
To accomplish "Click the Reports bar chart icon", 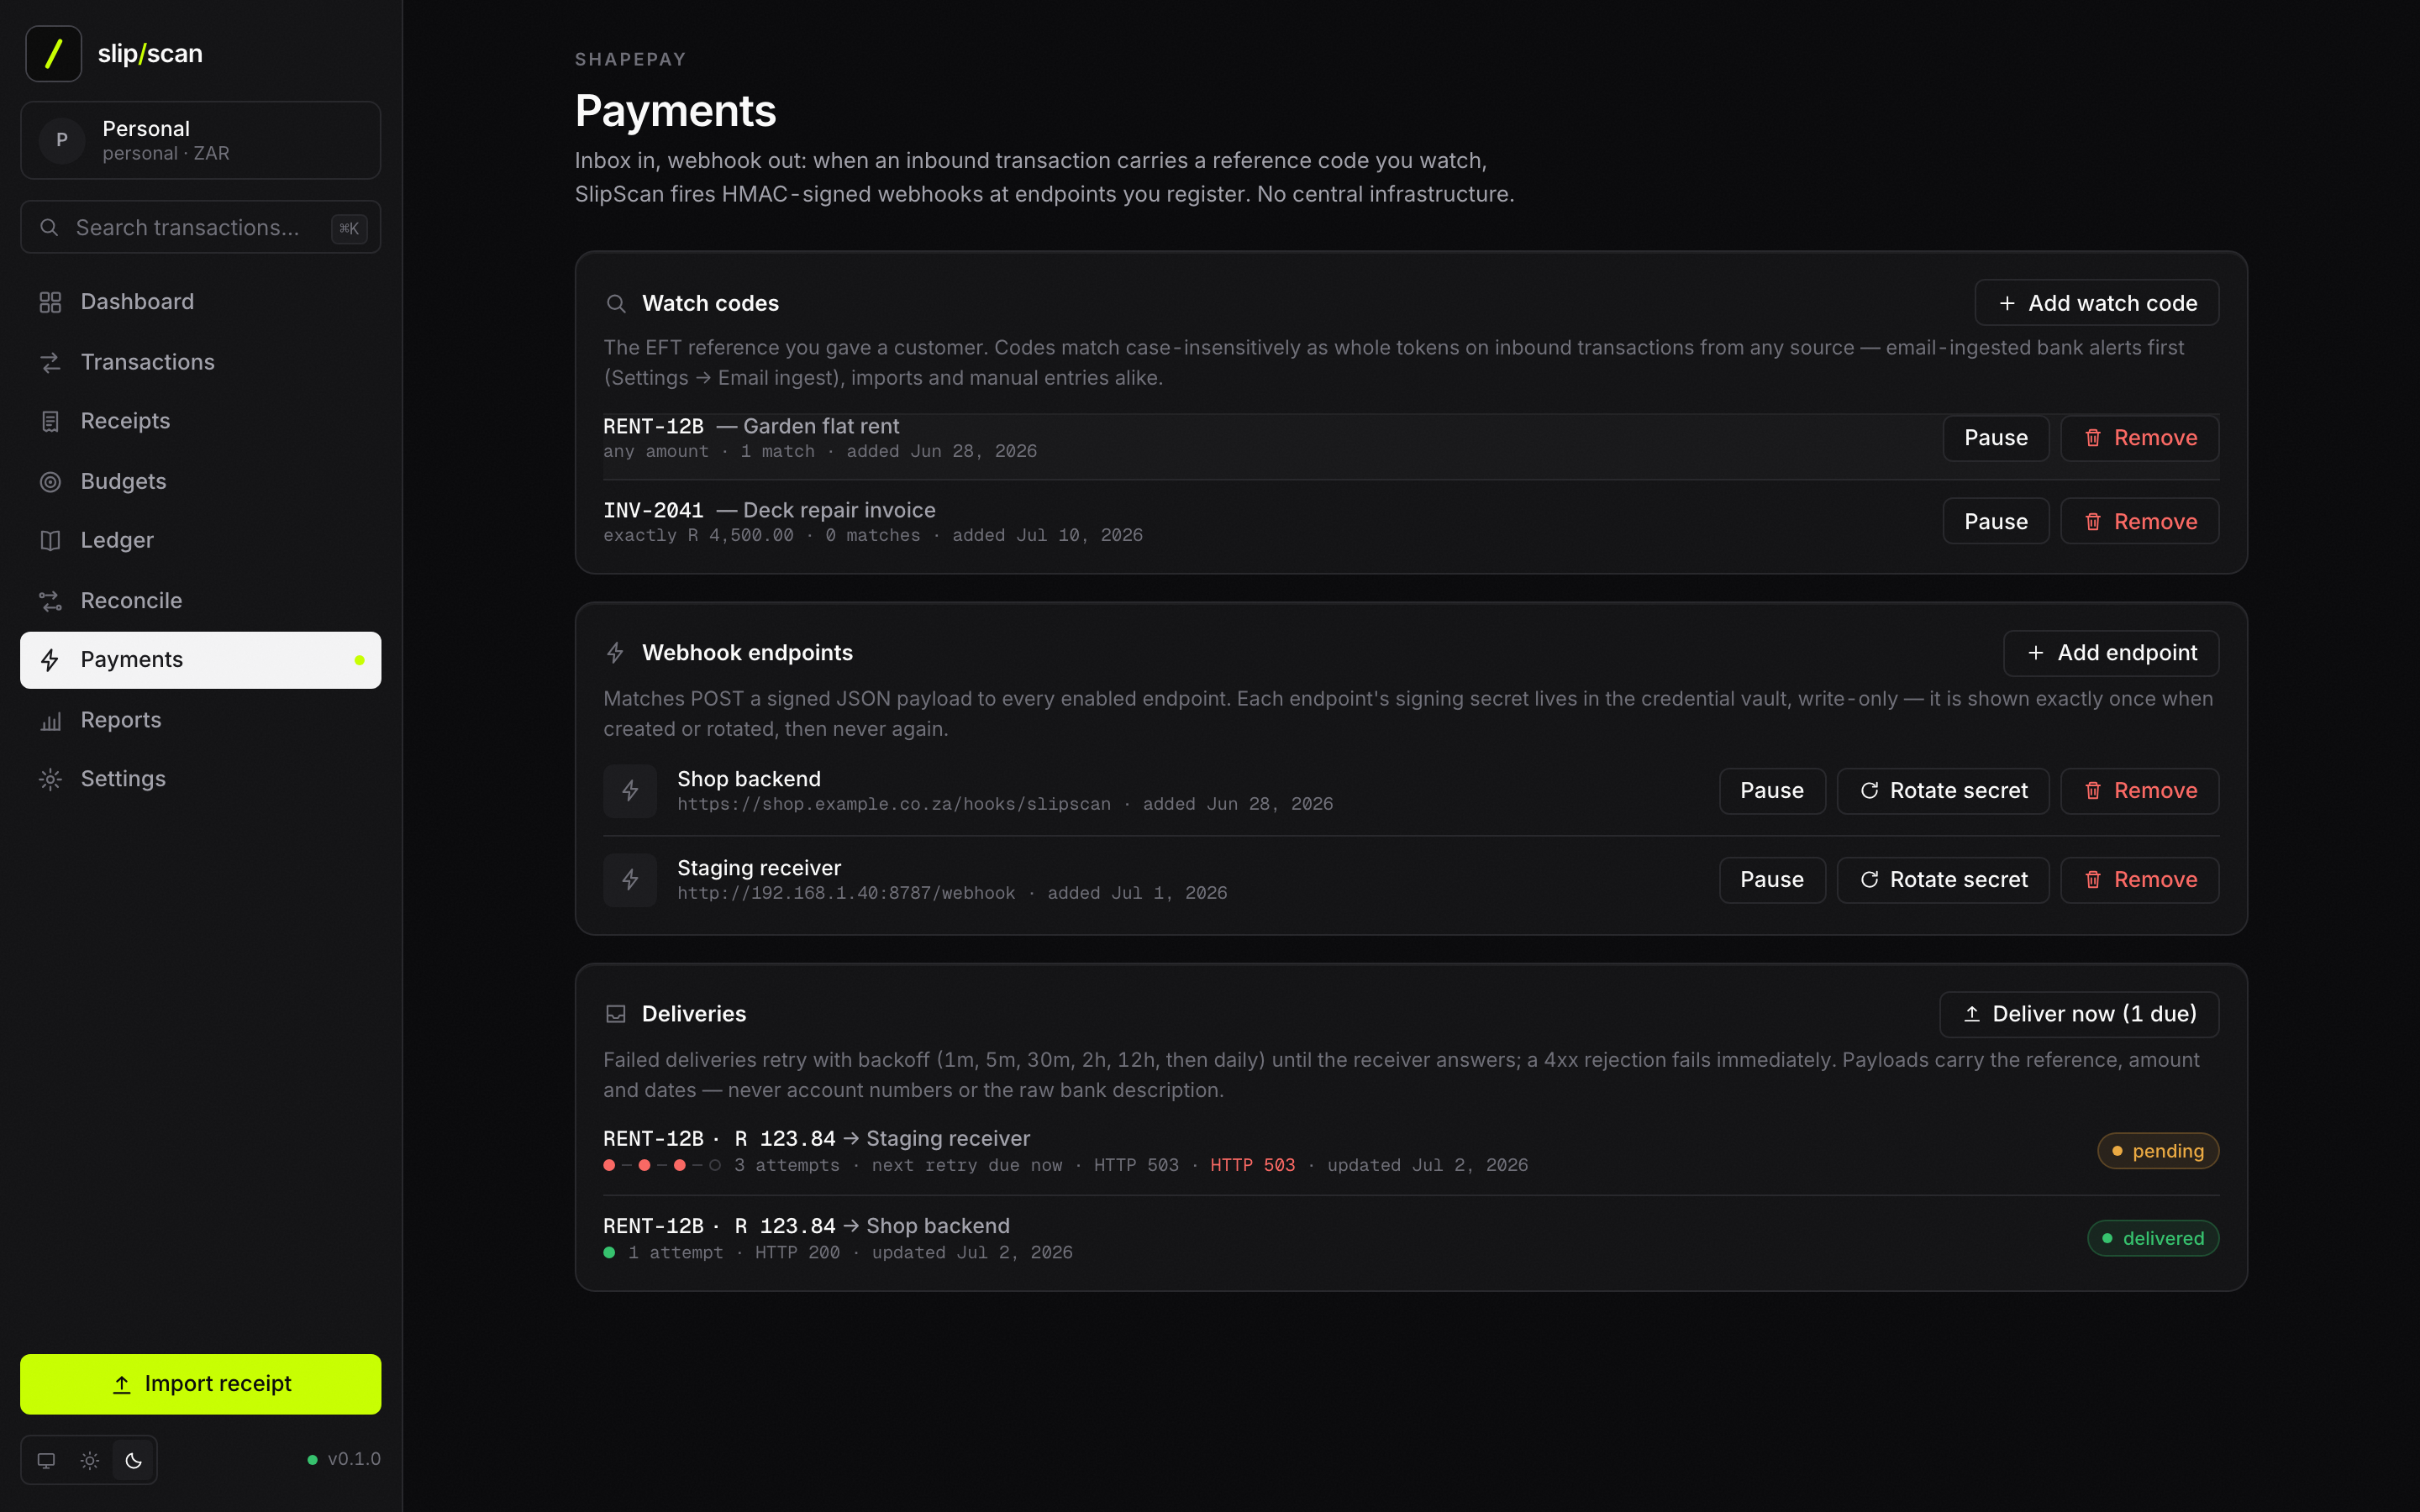I will 50,720.
